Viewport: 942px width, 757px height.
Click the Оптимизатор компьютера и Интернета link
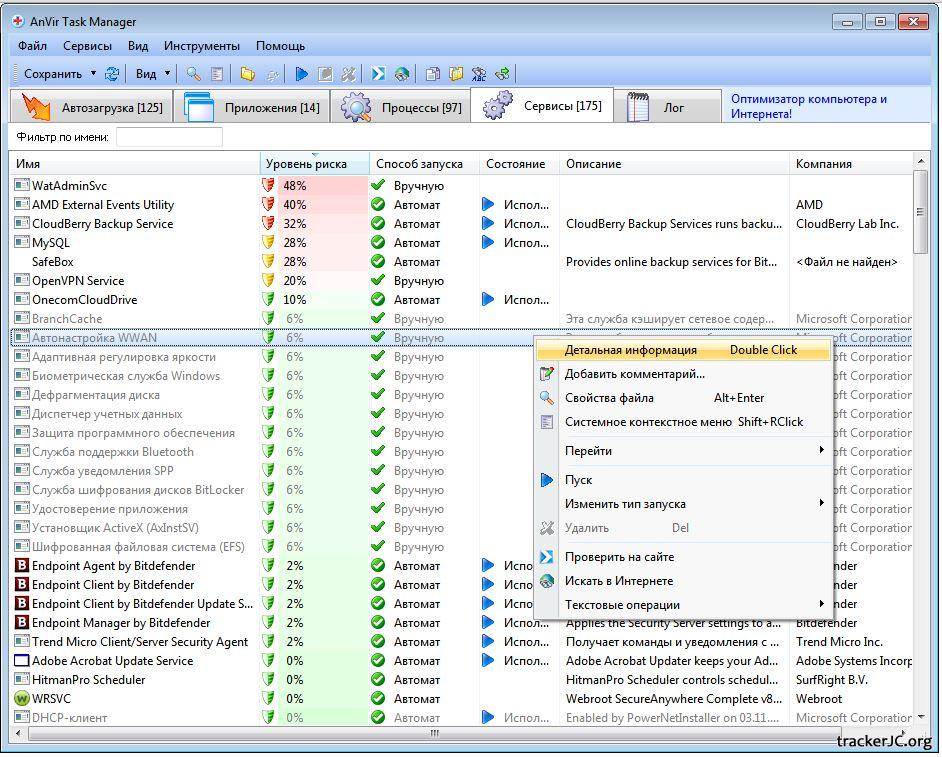click(x=808, y=106)
